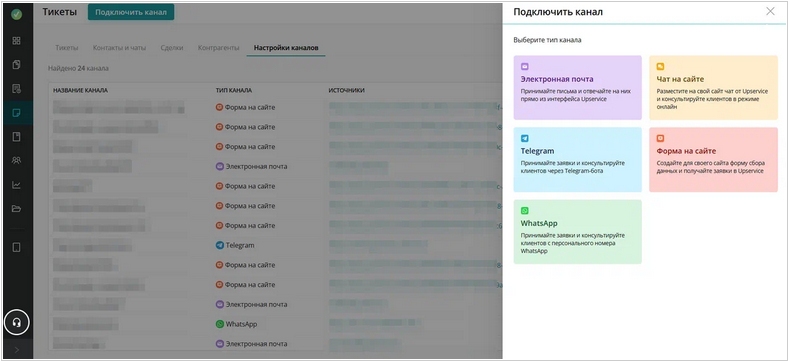Click the WhatsApp icon in the channel table row

click(x=220, y=324)
